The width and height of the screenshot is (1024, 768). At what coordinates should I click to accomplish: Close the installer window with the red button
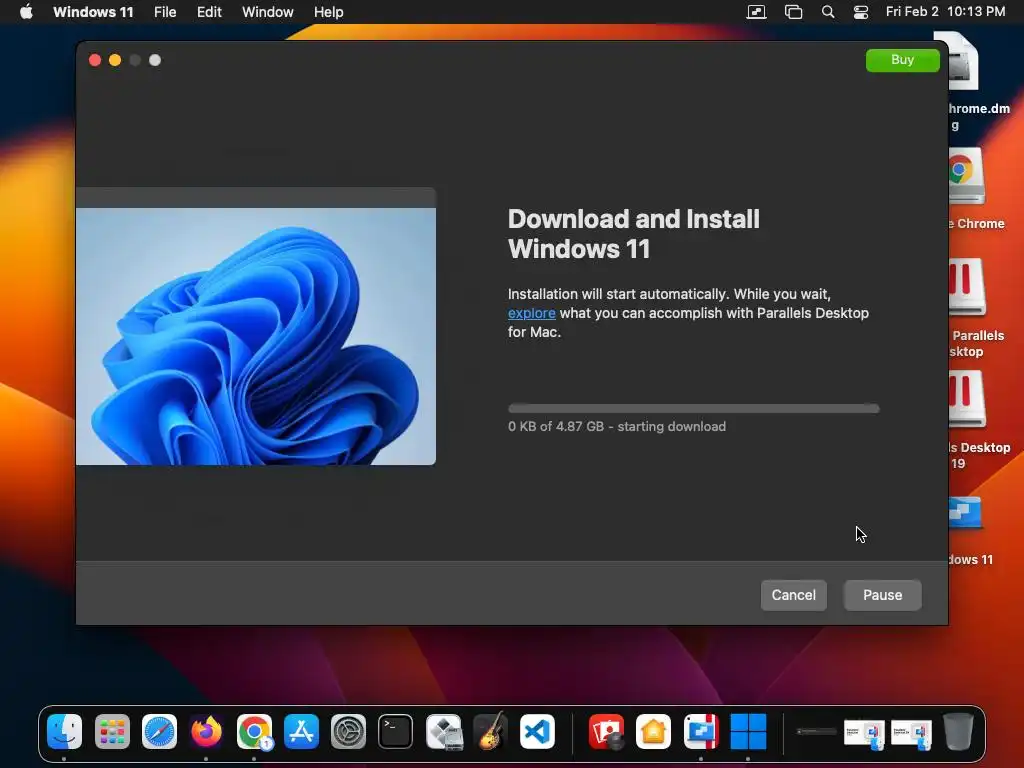[x=95, y=60]
